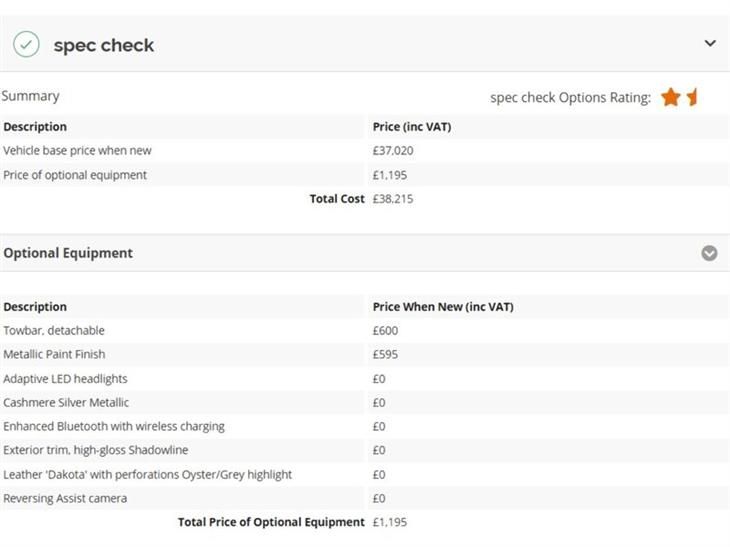Collapse the spec check section chevron
The image size is (730, 547).
[710, 43]
